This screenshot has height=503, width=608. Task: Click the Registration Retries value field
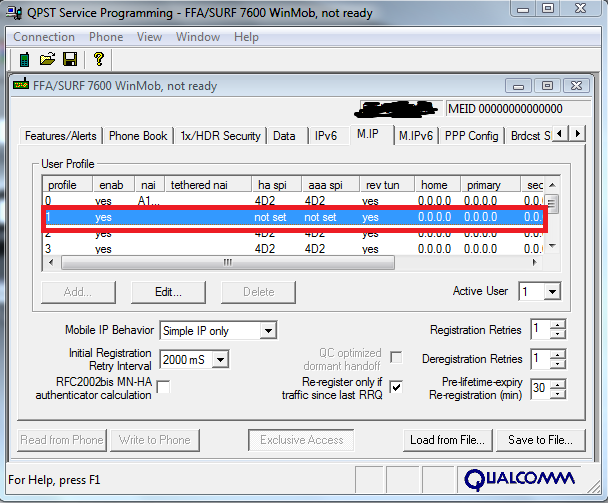[541, 330]
